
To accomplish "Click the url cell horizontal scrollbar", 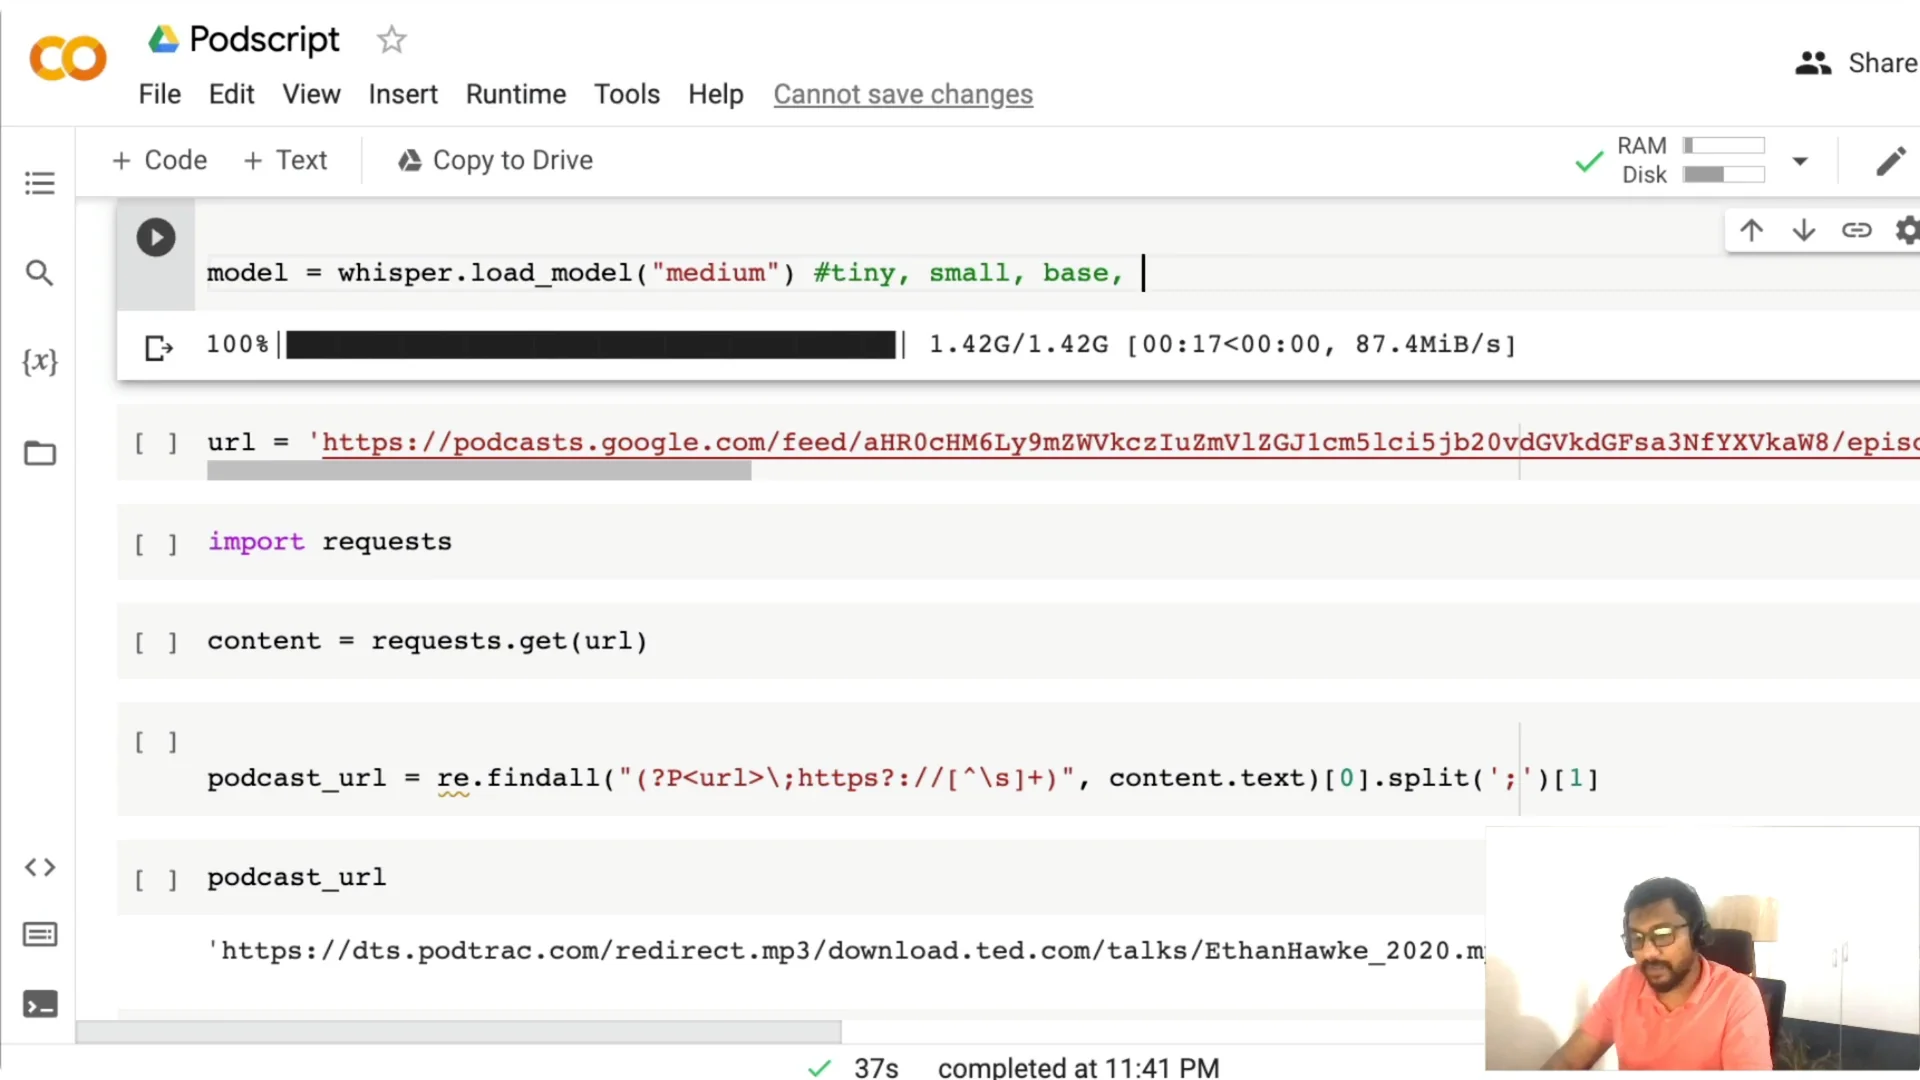I will (x=479, y=472).
